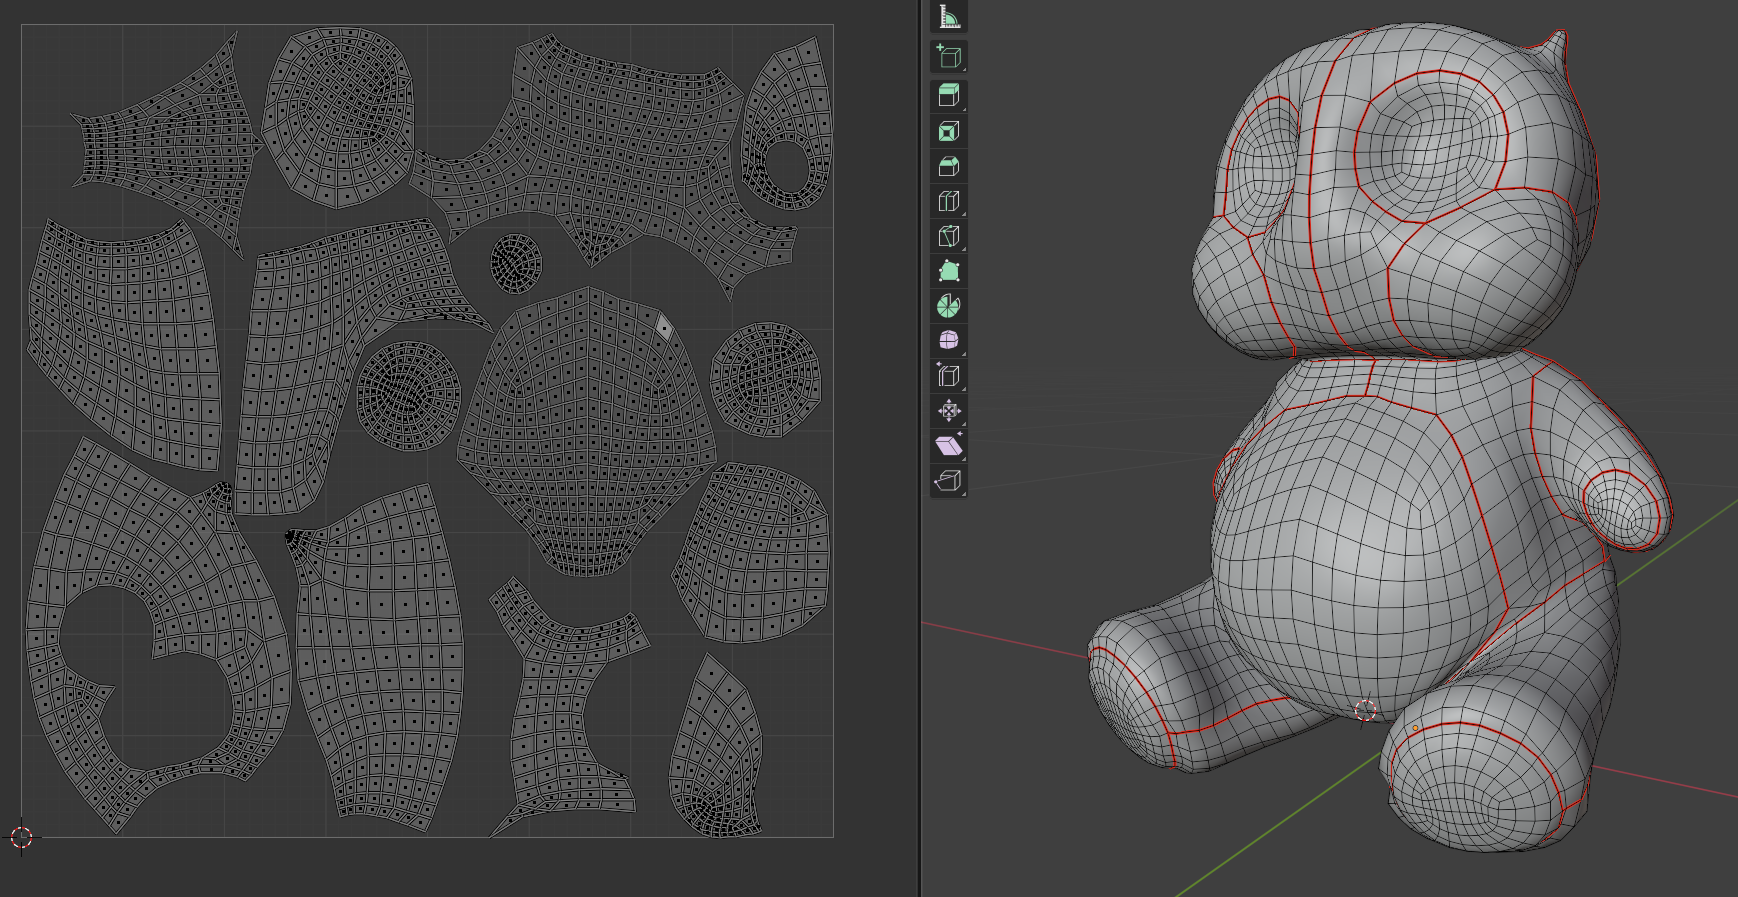
Task: Choose the Extrude Region tool
Action: (x=948, y=96)
